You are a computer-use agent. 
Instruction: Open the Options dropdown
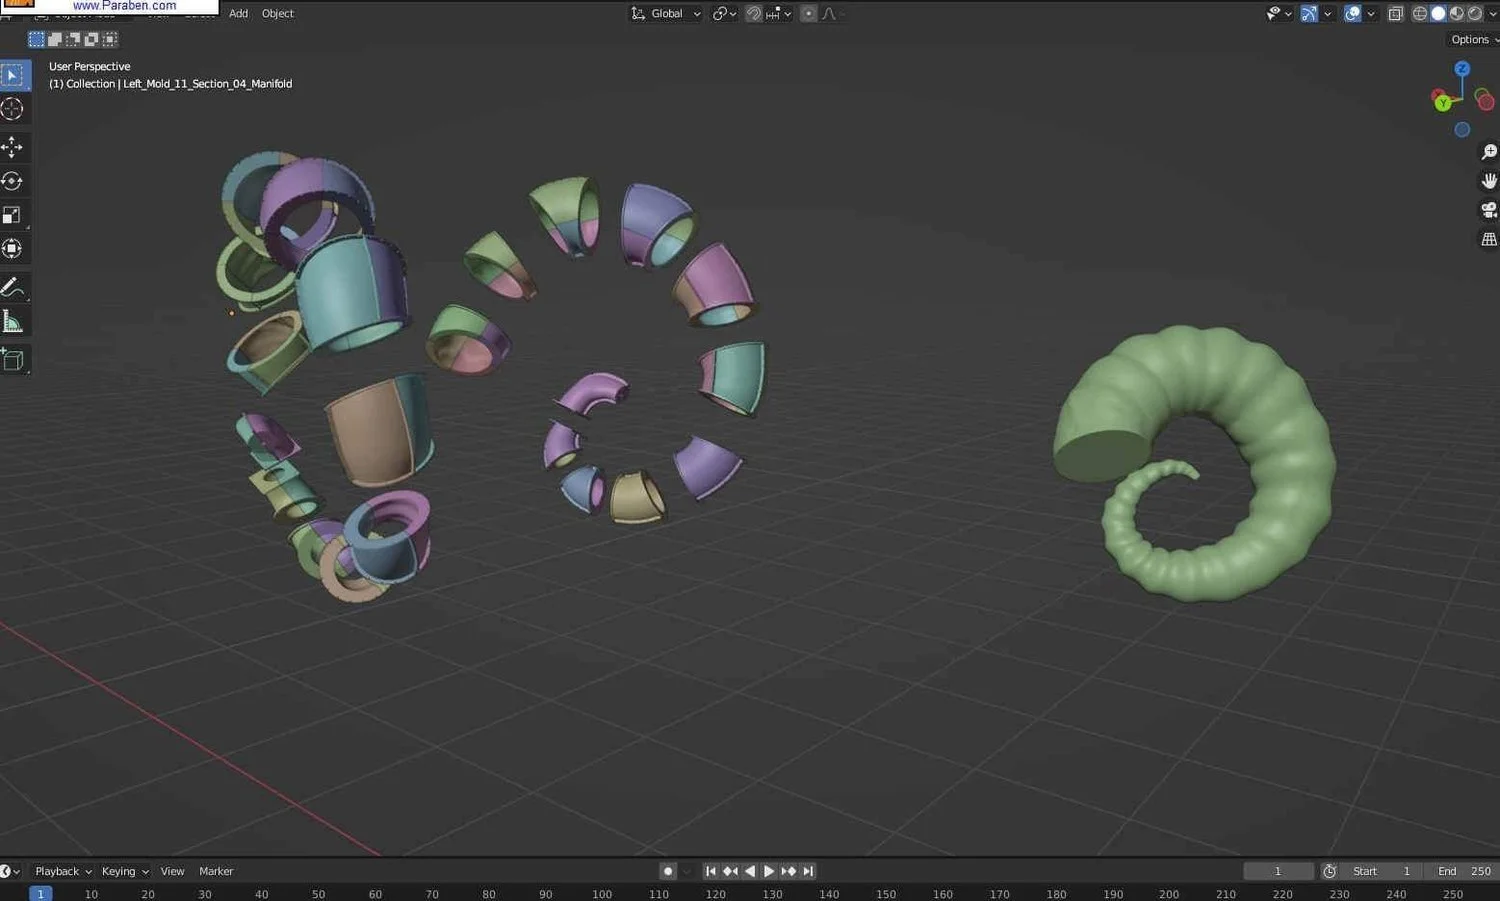(x=1474, y=40)
